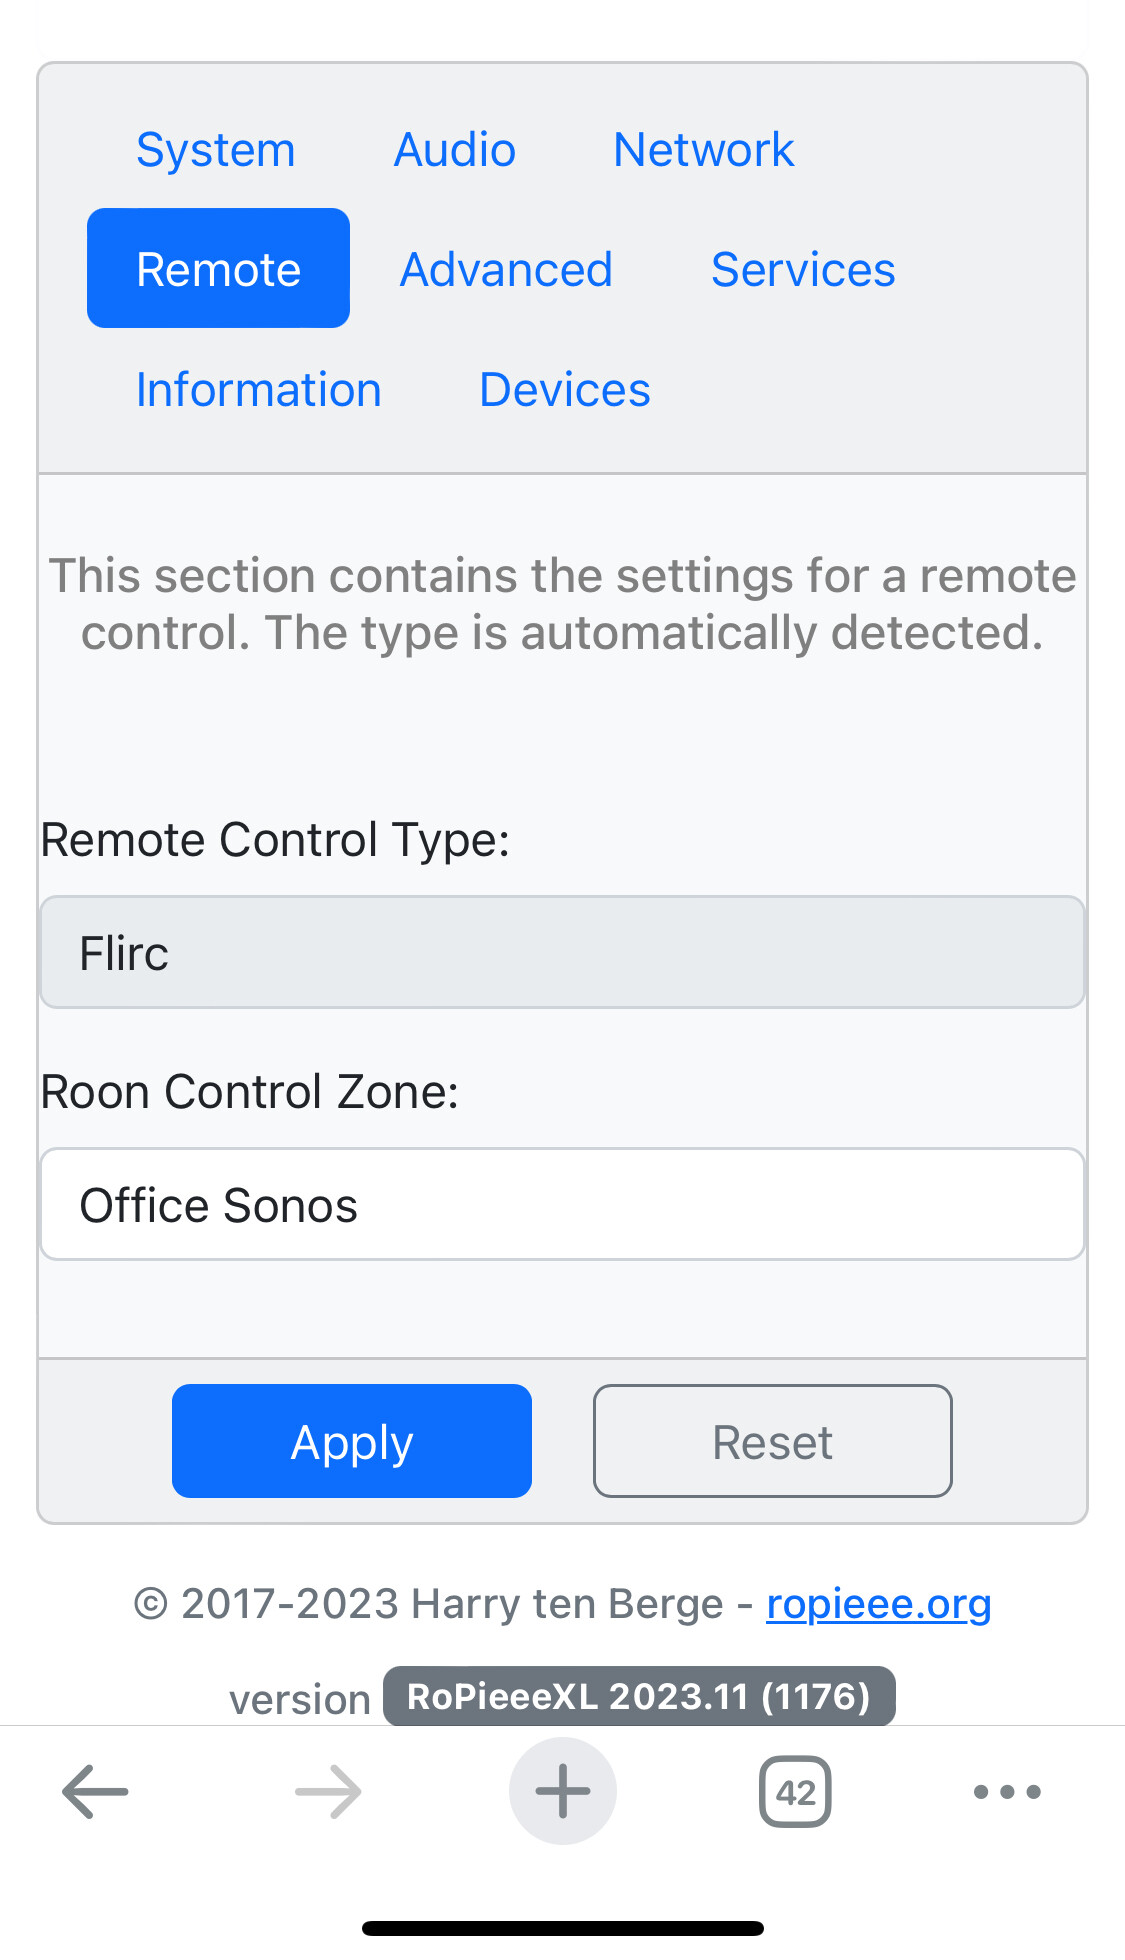
Task: View the Information tab
Action: point(259,389)
